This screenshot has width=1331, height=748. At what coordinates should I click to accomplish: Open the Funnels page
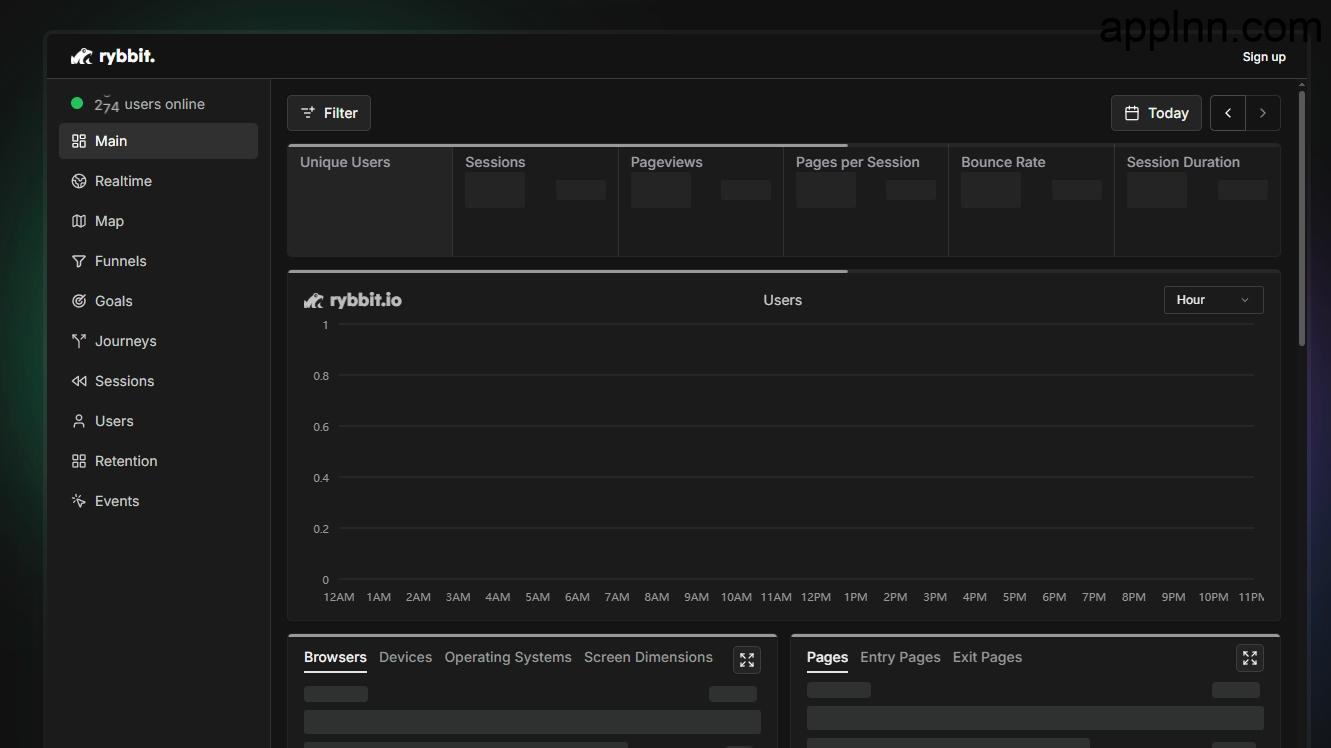[x=158, y=261]
